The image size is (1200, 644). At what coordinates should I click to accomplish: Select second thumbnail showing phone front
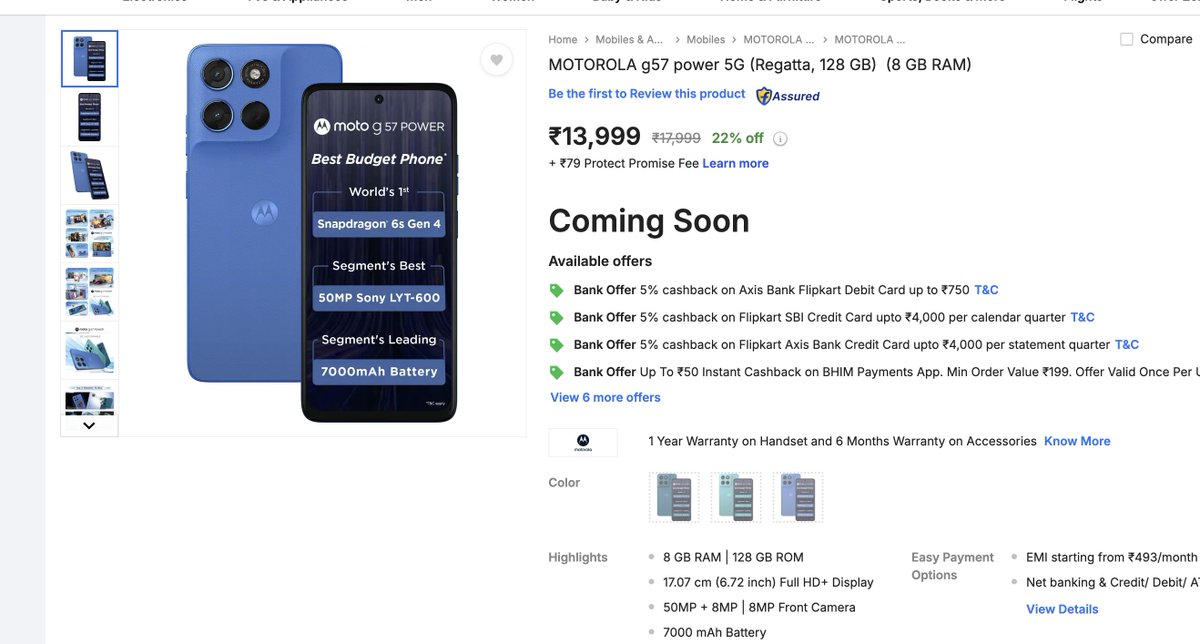89,117
